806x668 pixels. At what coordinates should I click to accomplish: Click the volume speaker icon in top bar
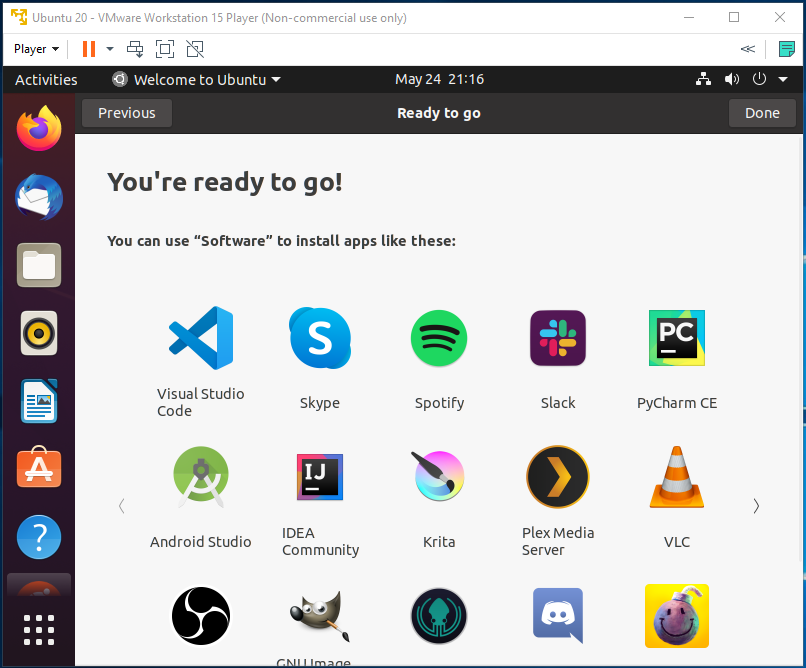731,79
